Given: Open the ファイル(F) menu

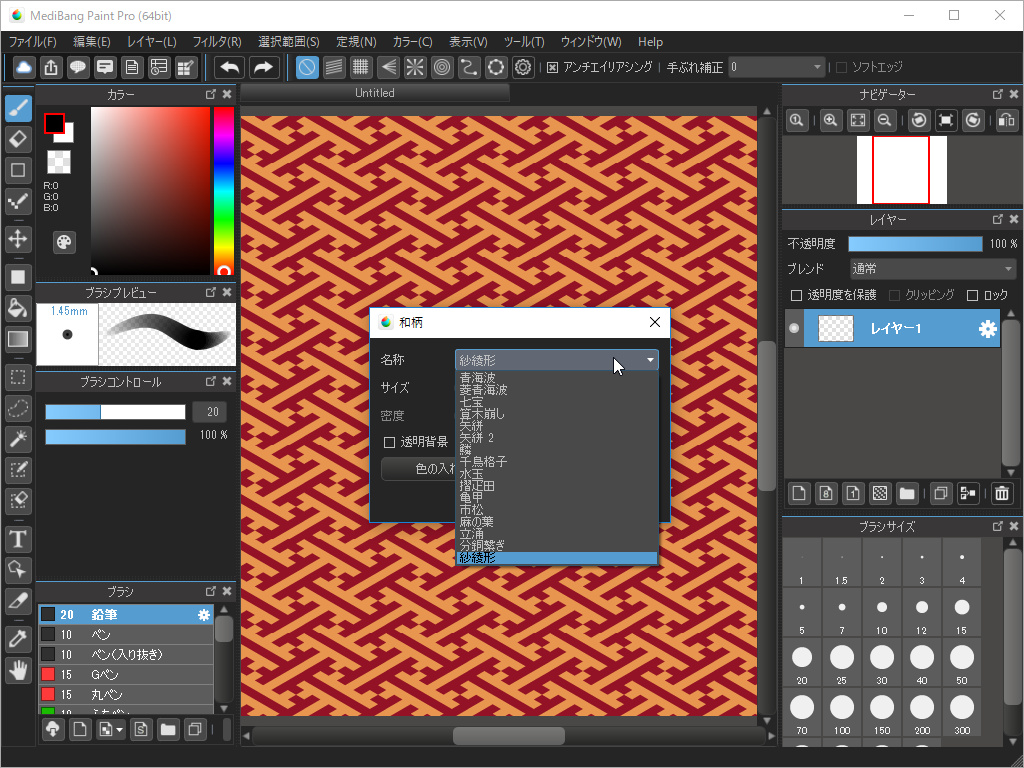Looking at the screenshot, I should click(x=33, y=42).
